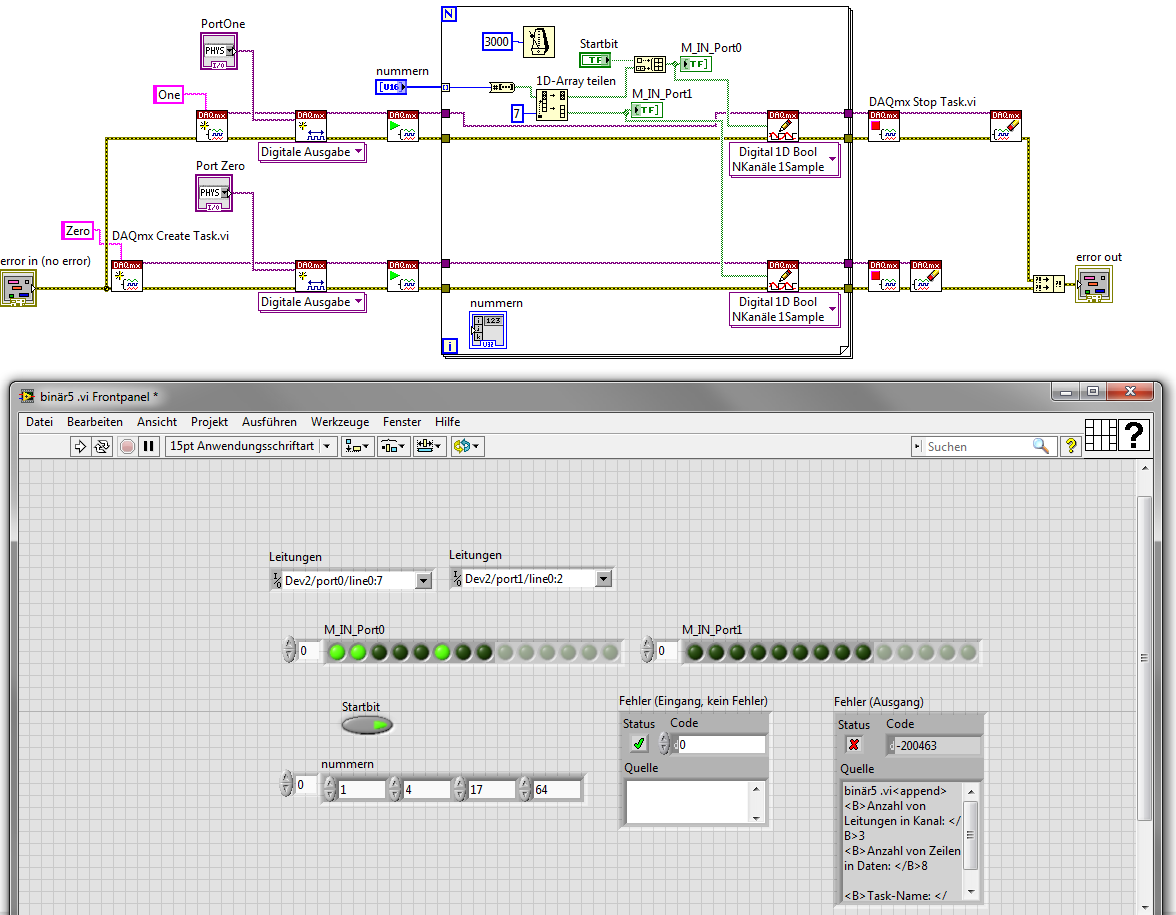Click the Run arrow toolbar icon
The height and width of the screenshot is (915, 1176).
(80, 447)
